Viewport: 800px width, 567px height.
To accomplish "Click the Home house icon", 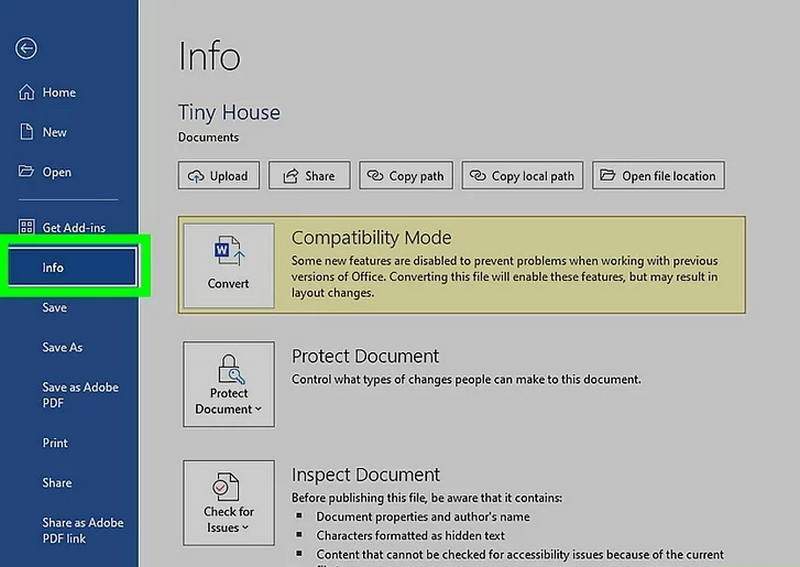I will coord(27,92).
